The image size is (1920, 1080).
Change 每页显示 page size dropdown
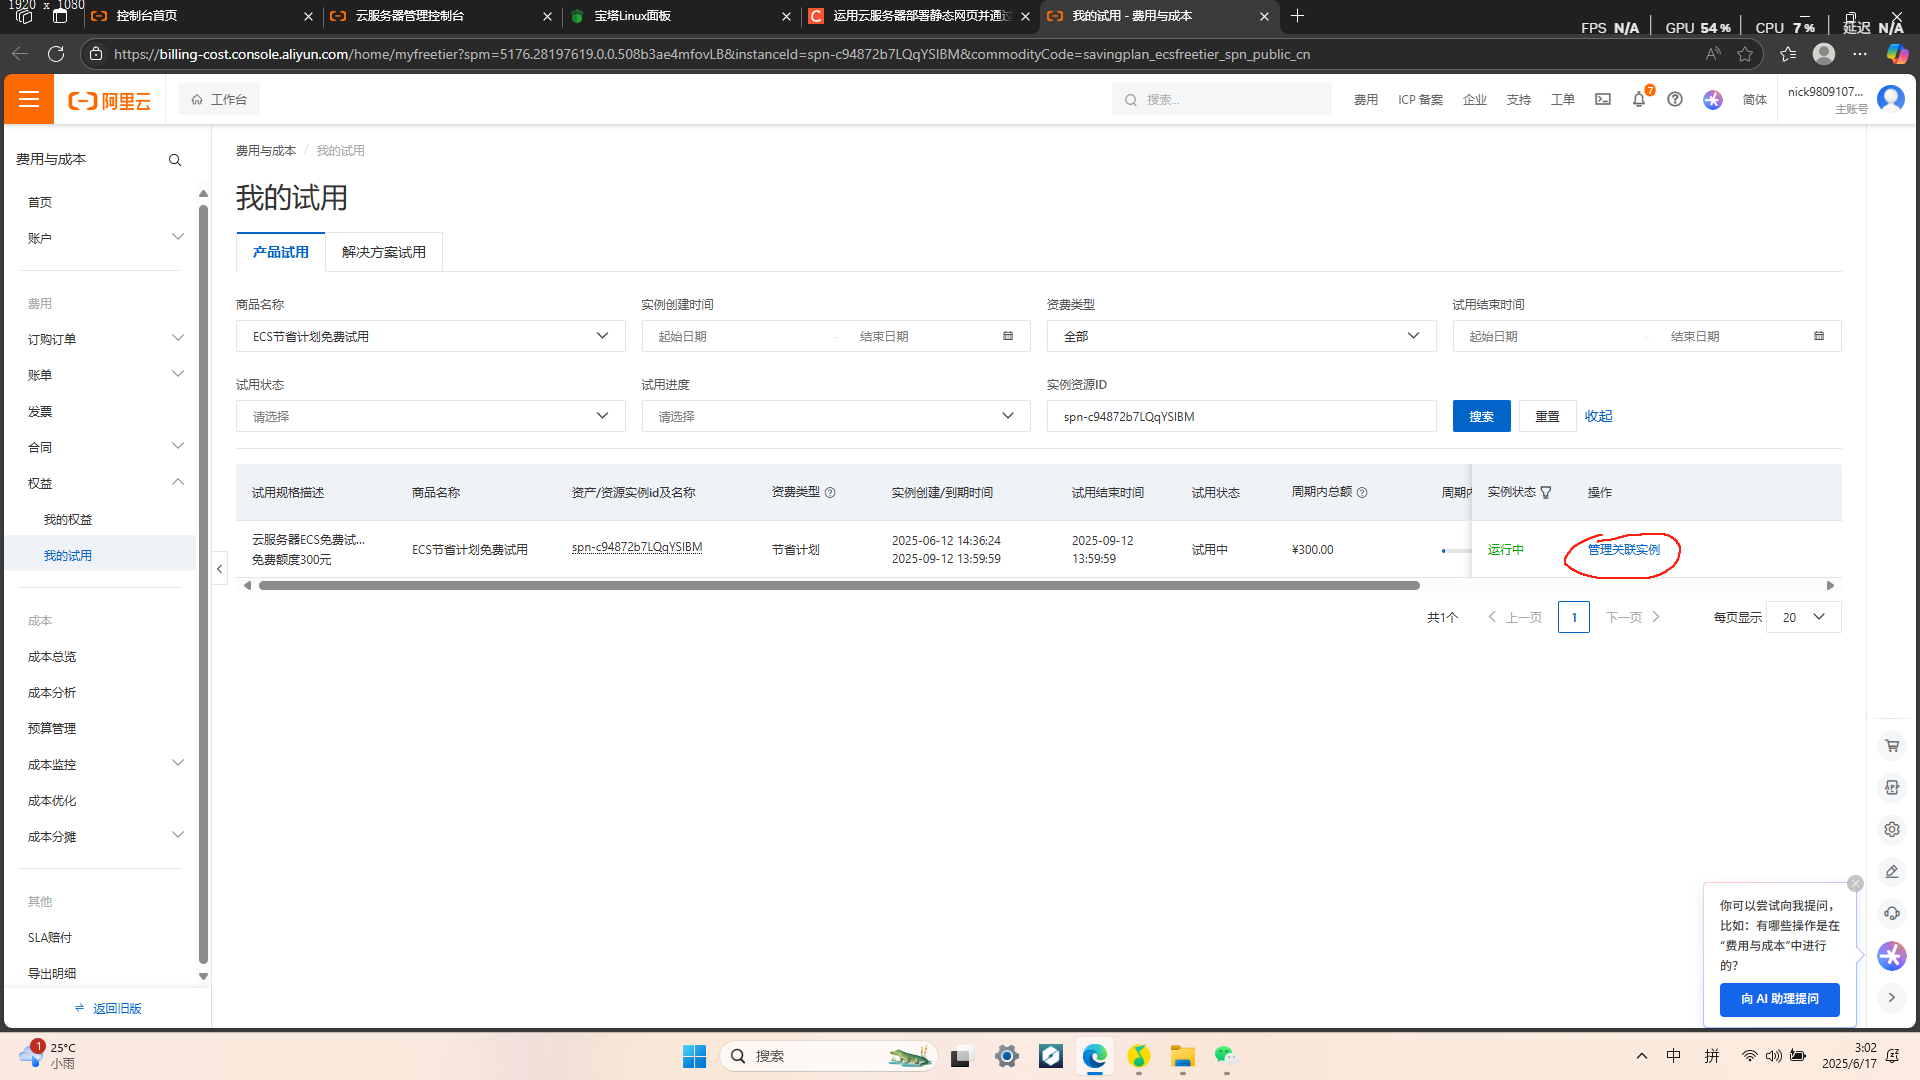pos(1804,617)
